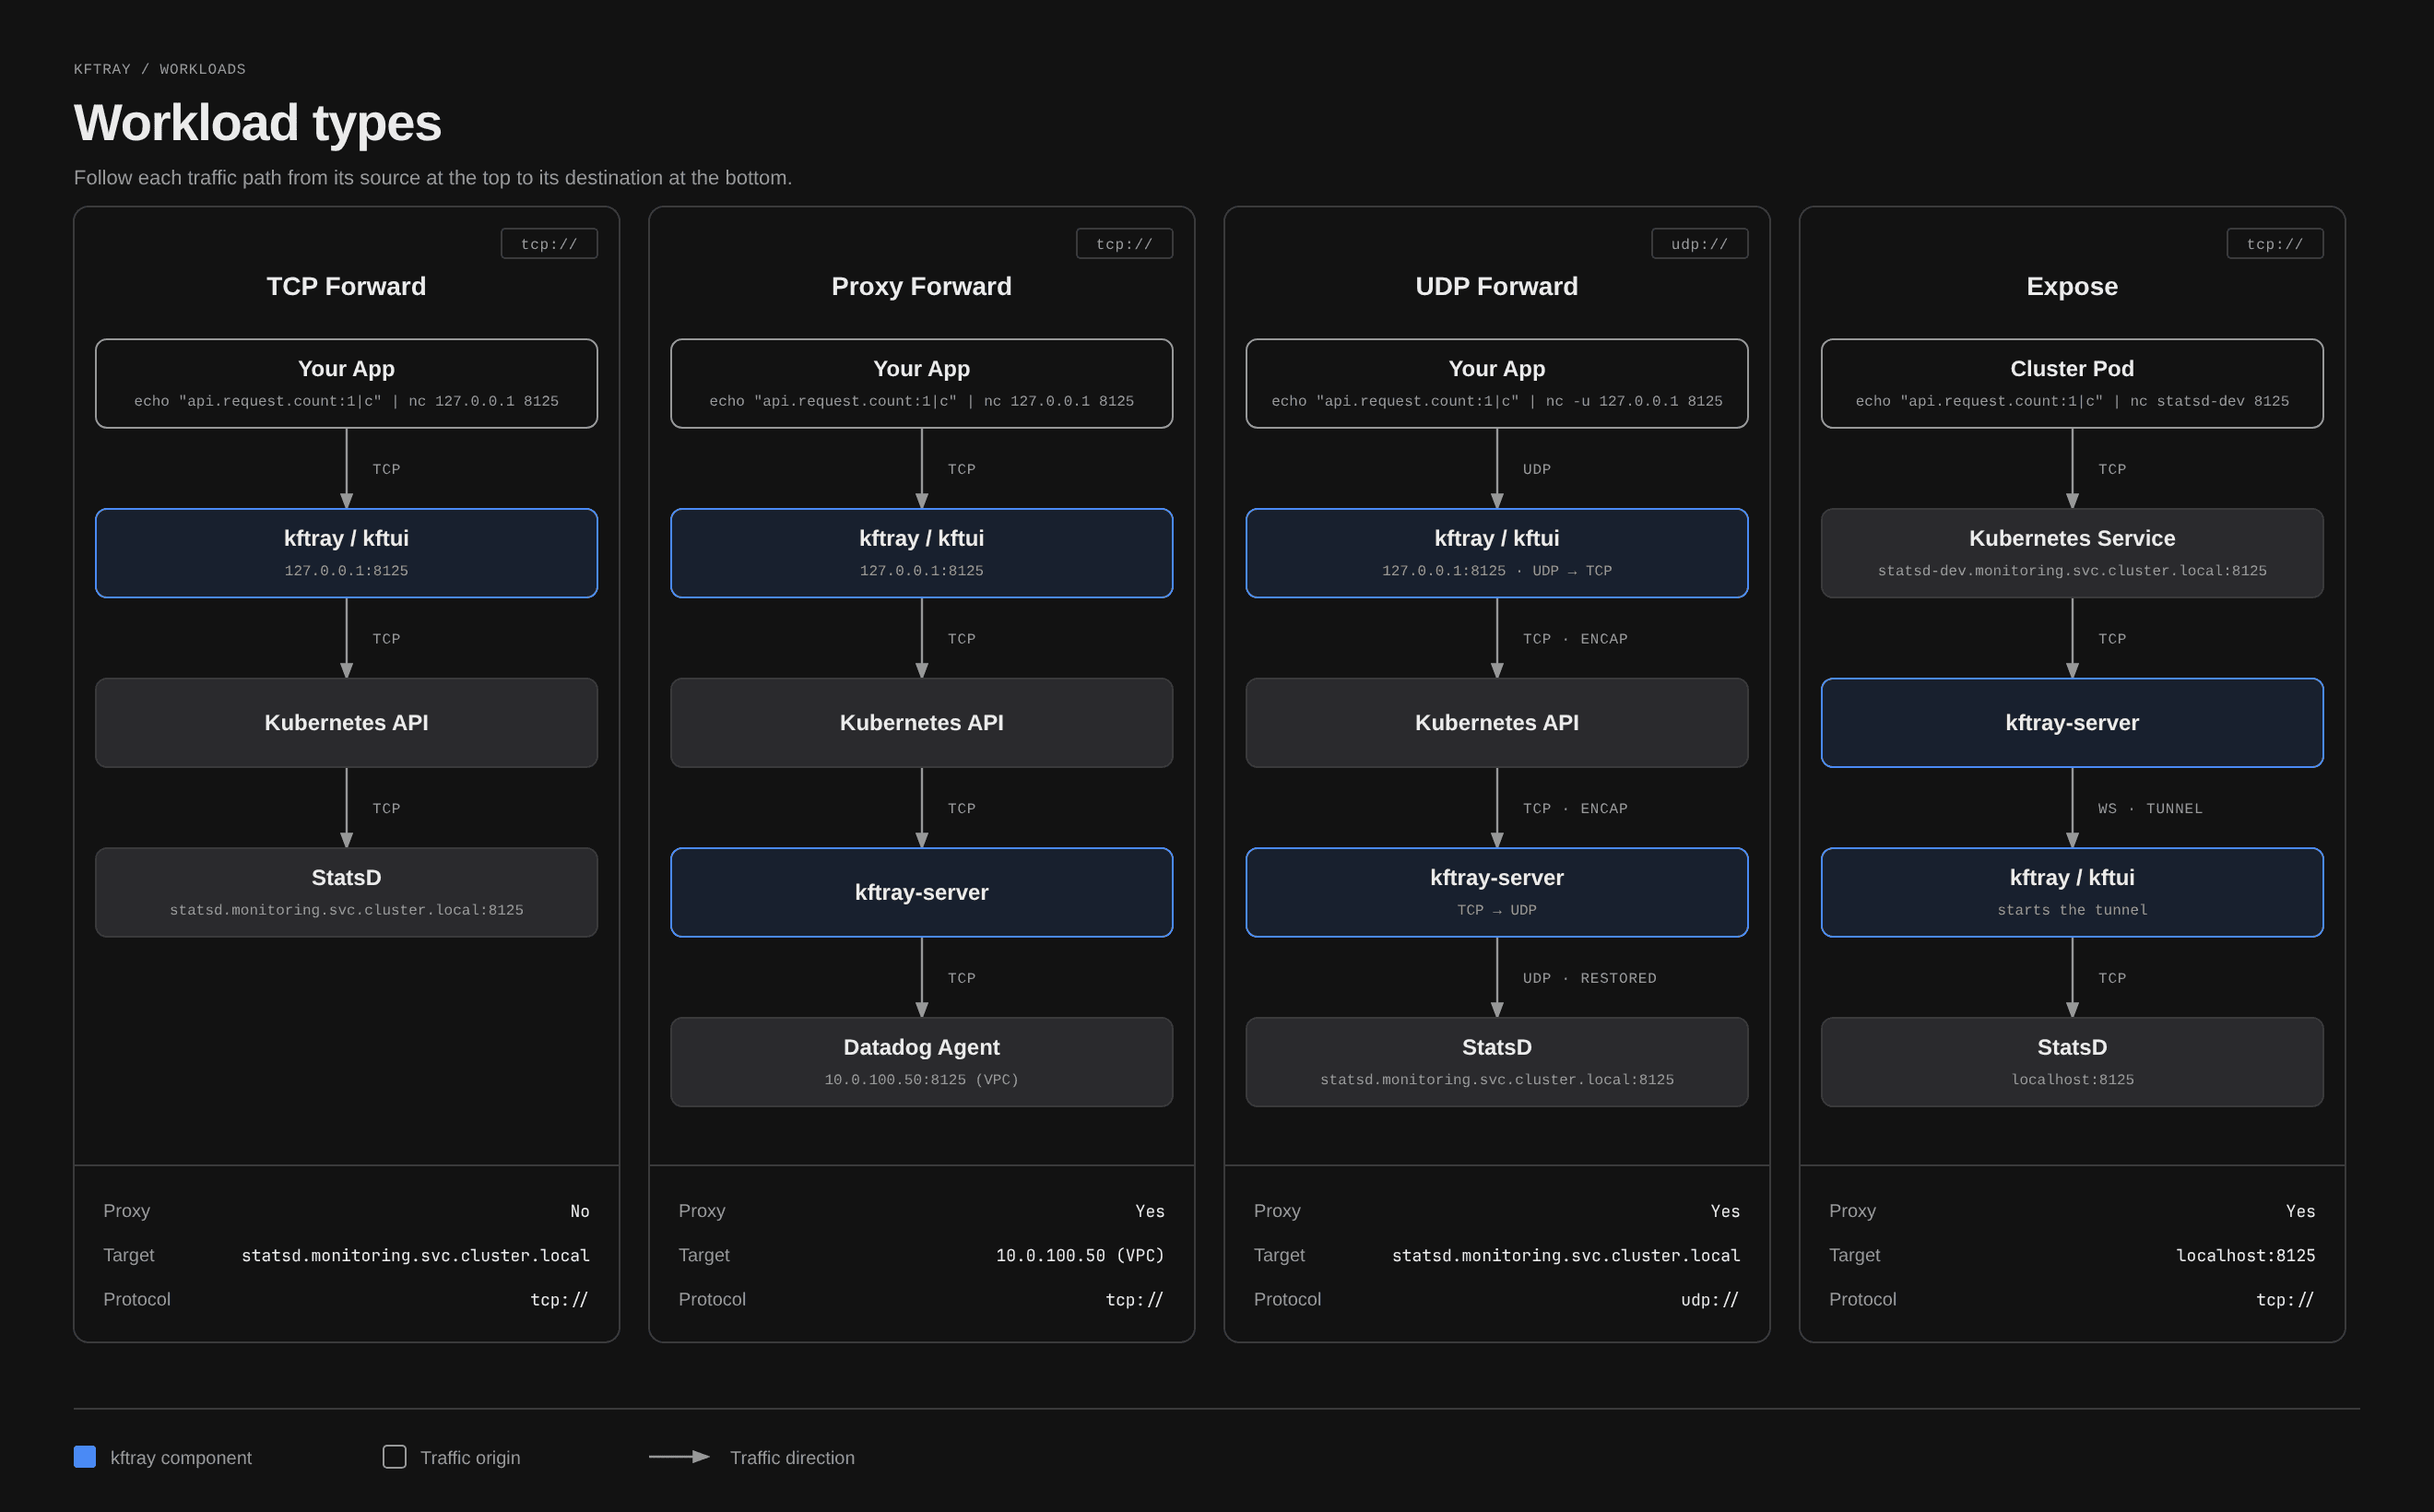Select the Your App node in TCP Forward
Image resolution: width=2434 pixels, height=1512 pixels.
point(346,384)
